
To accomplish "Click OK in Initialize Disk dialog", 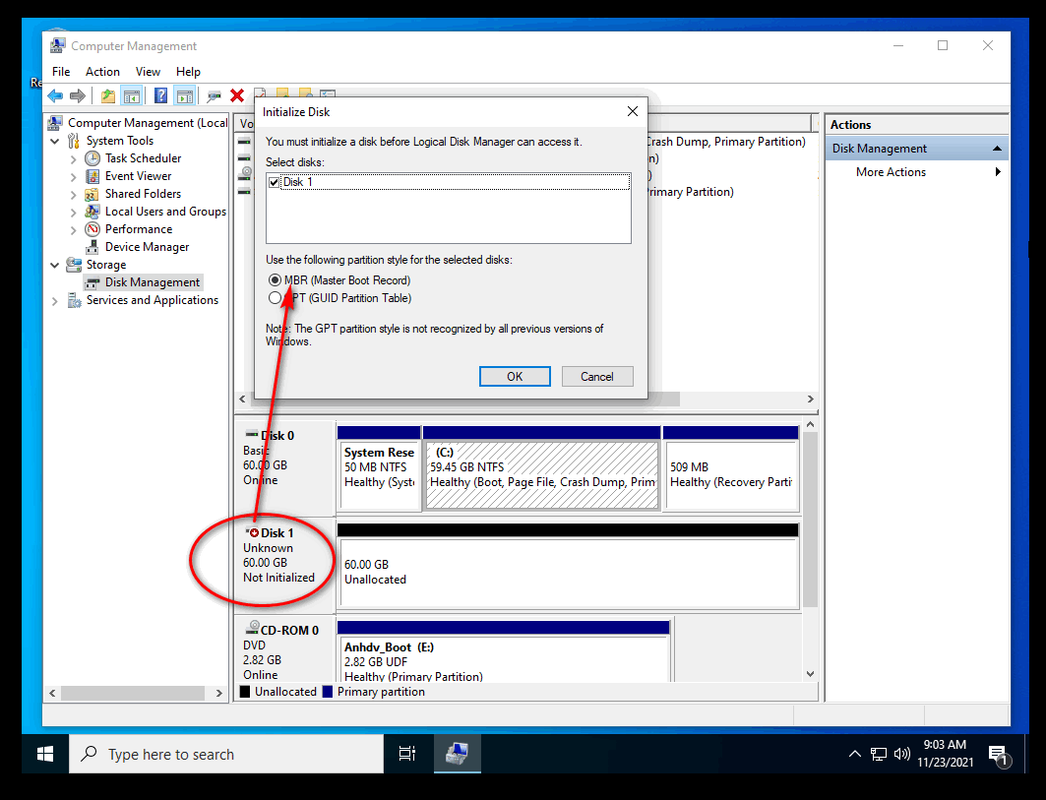I will pyautogui.click(x=514, y=376).
